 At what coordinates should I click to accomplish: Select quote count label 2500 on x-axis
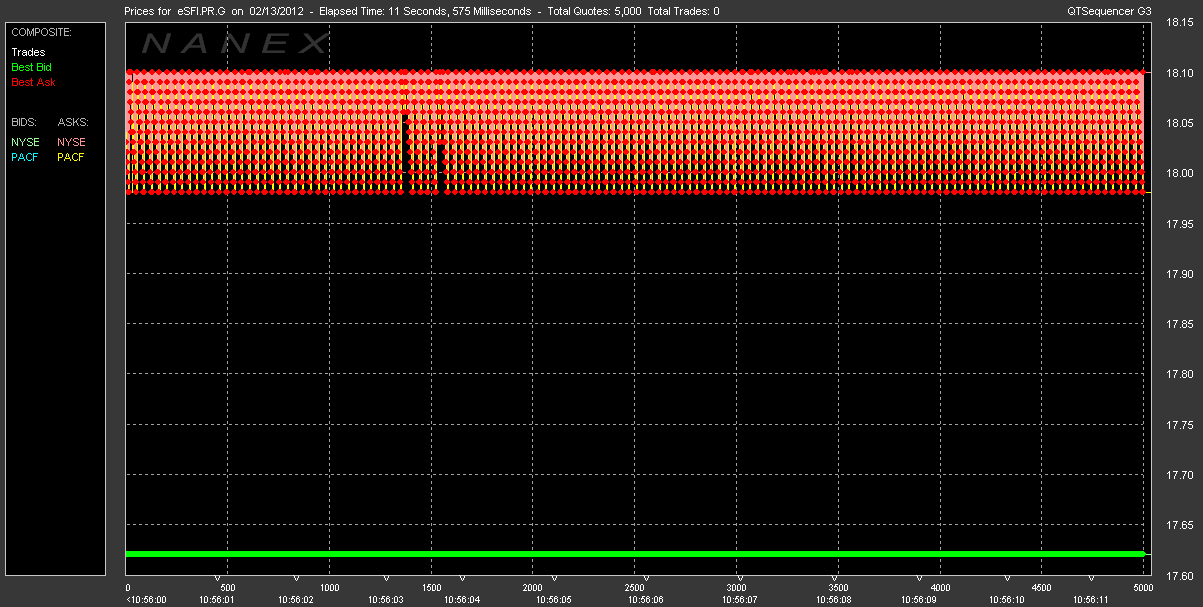(635, 588)
